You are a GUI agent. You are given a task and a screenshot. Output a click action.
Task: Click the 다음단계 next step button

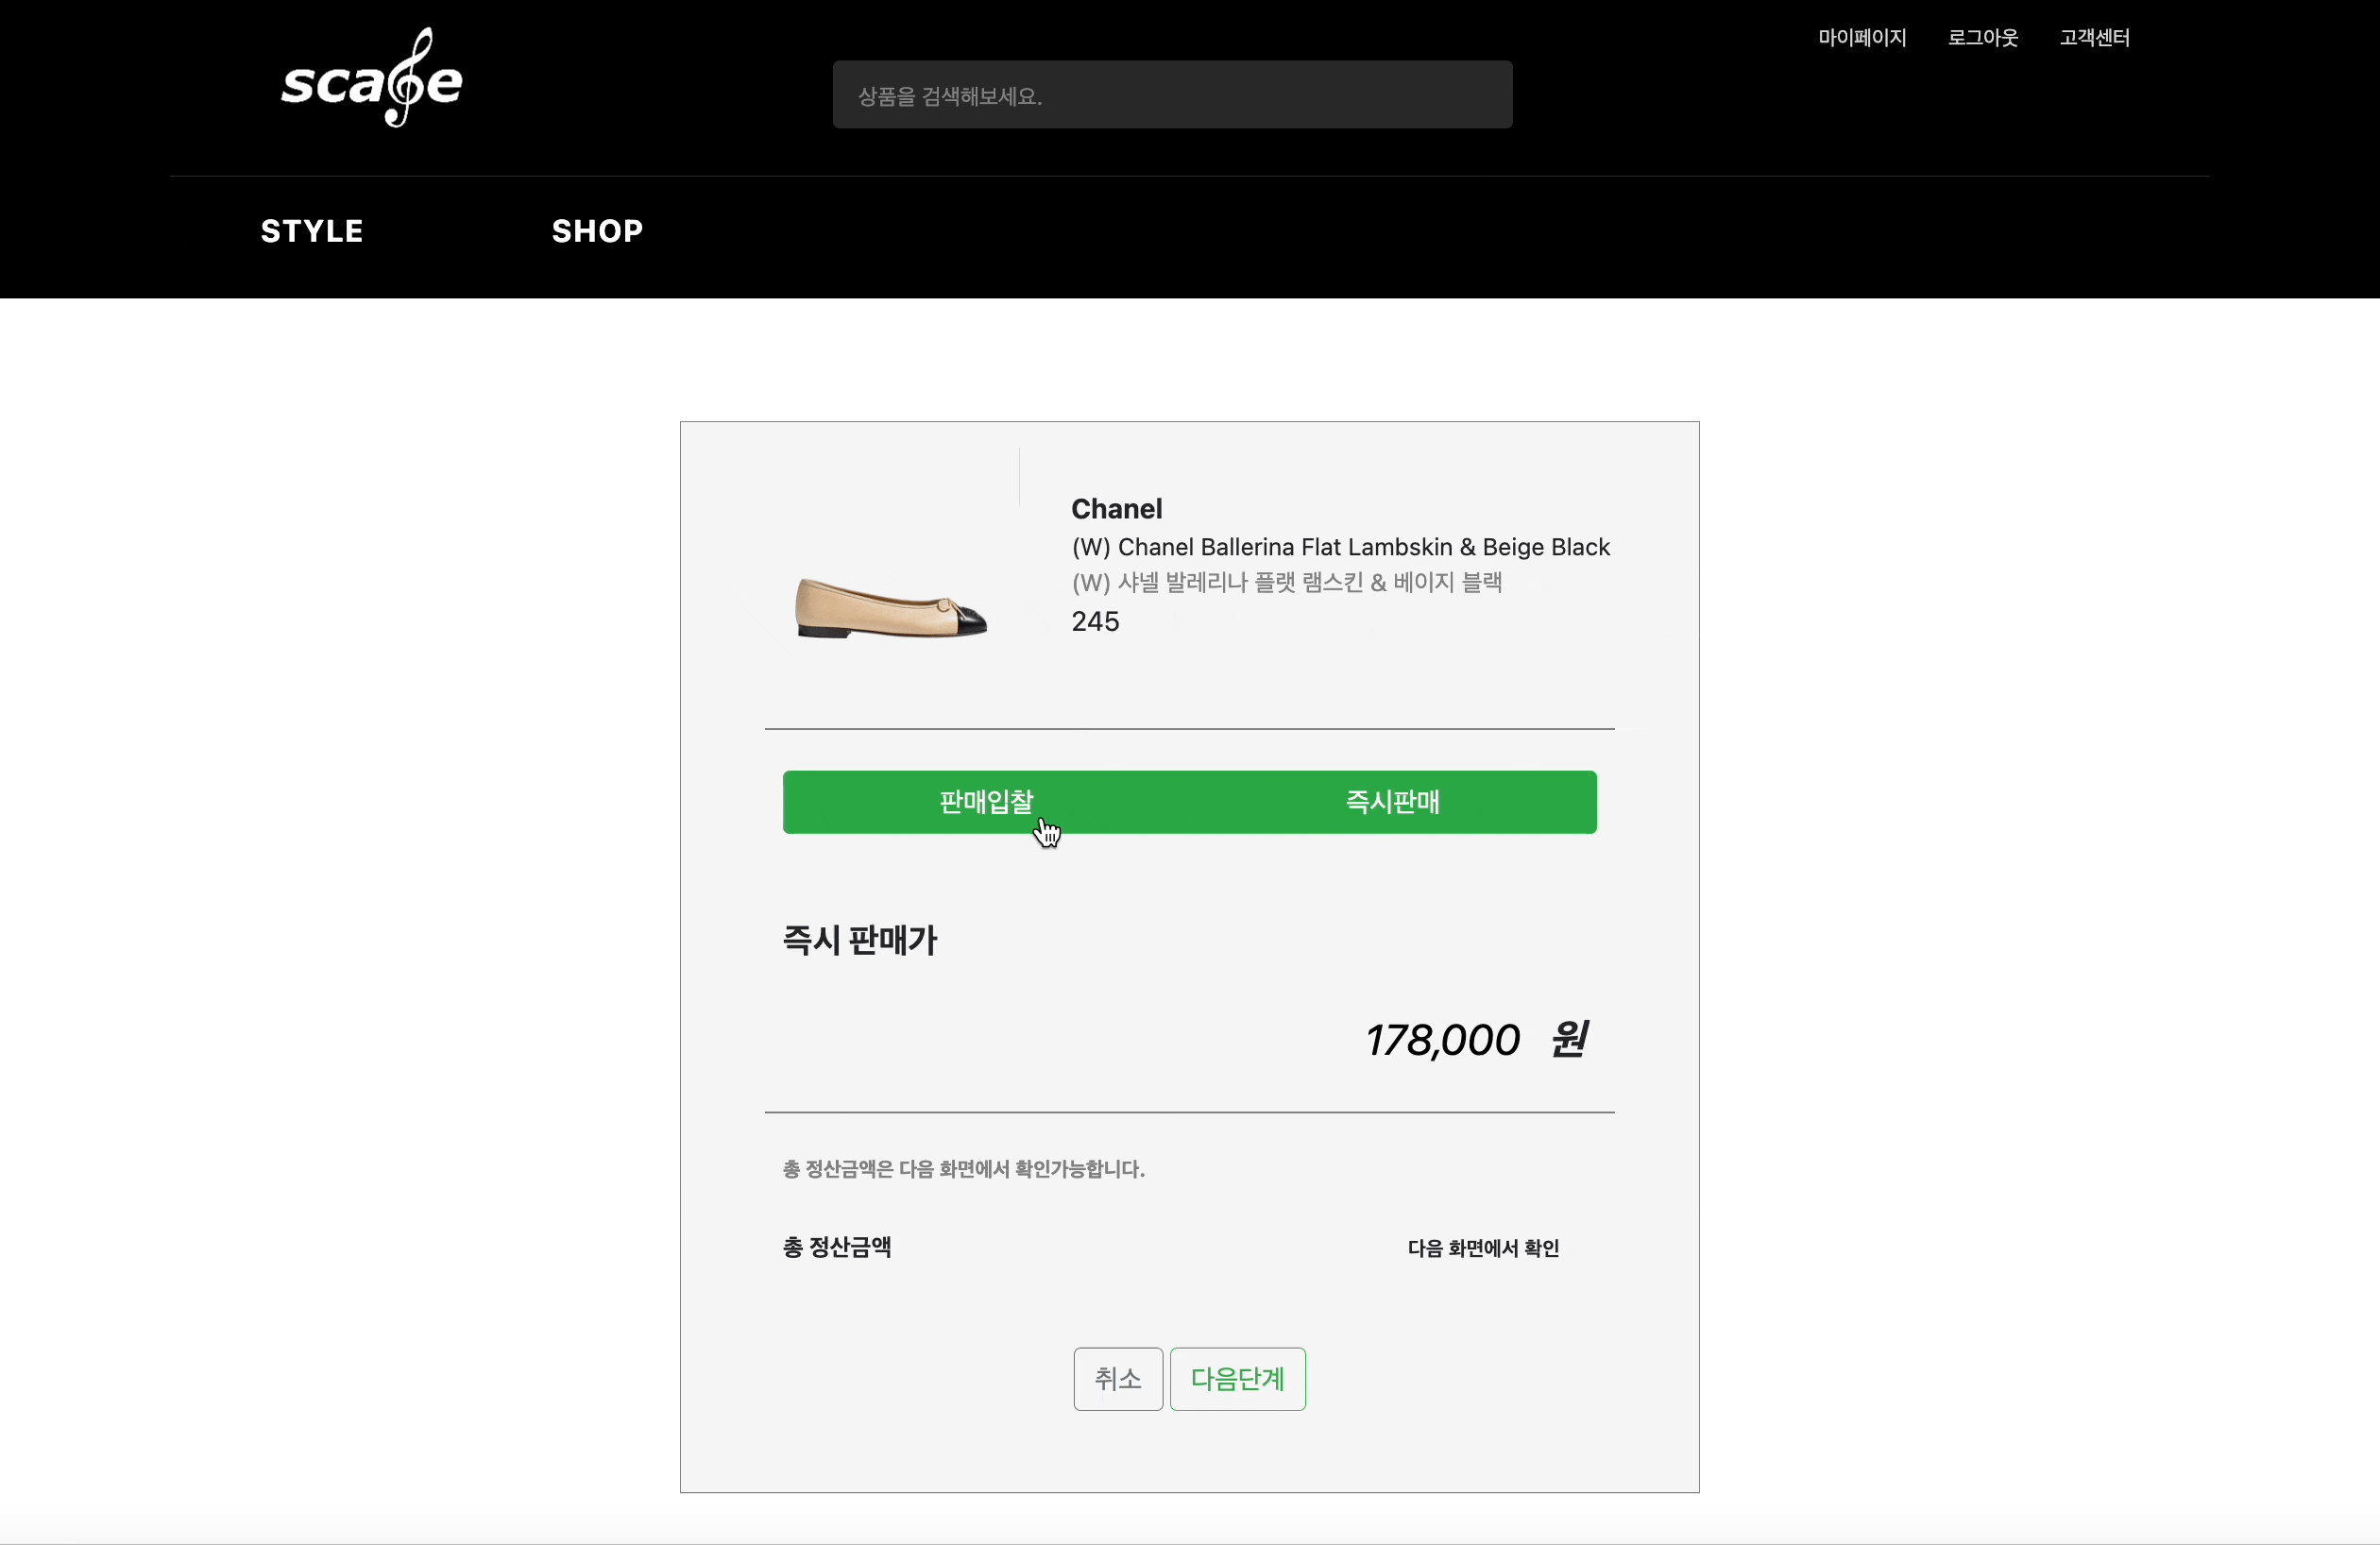(x=1237, y=1379)
